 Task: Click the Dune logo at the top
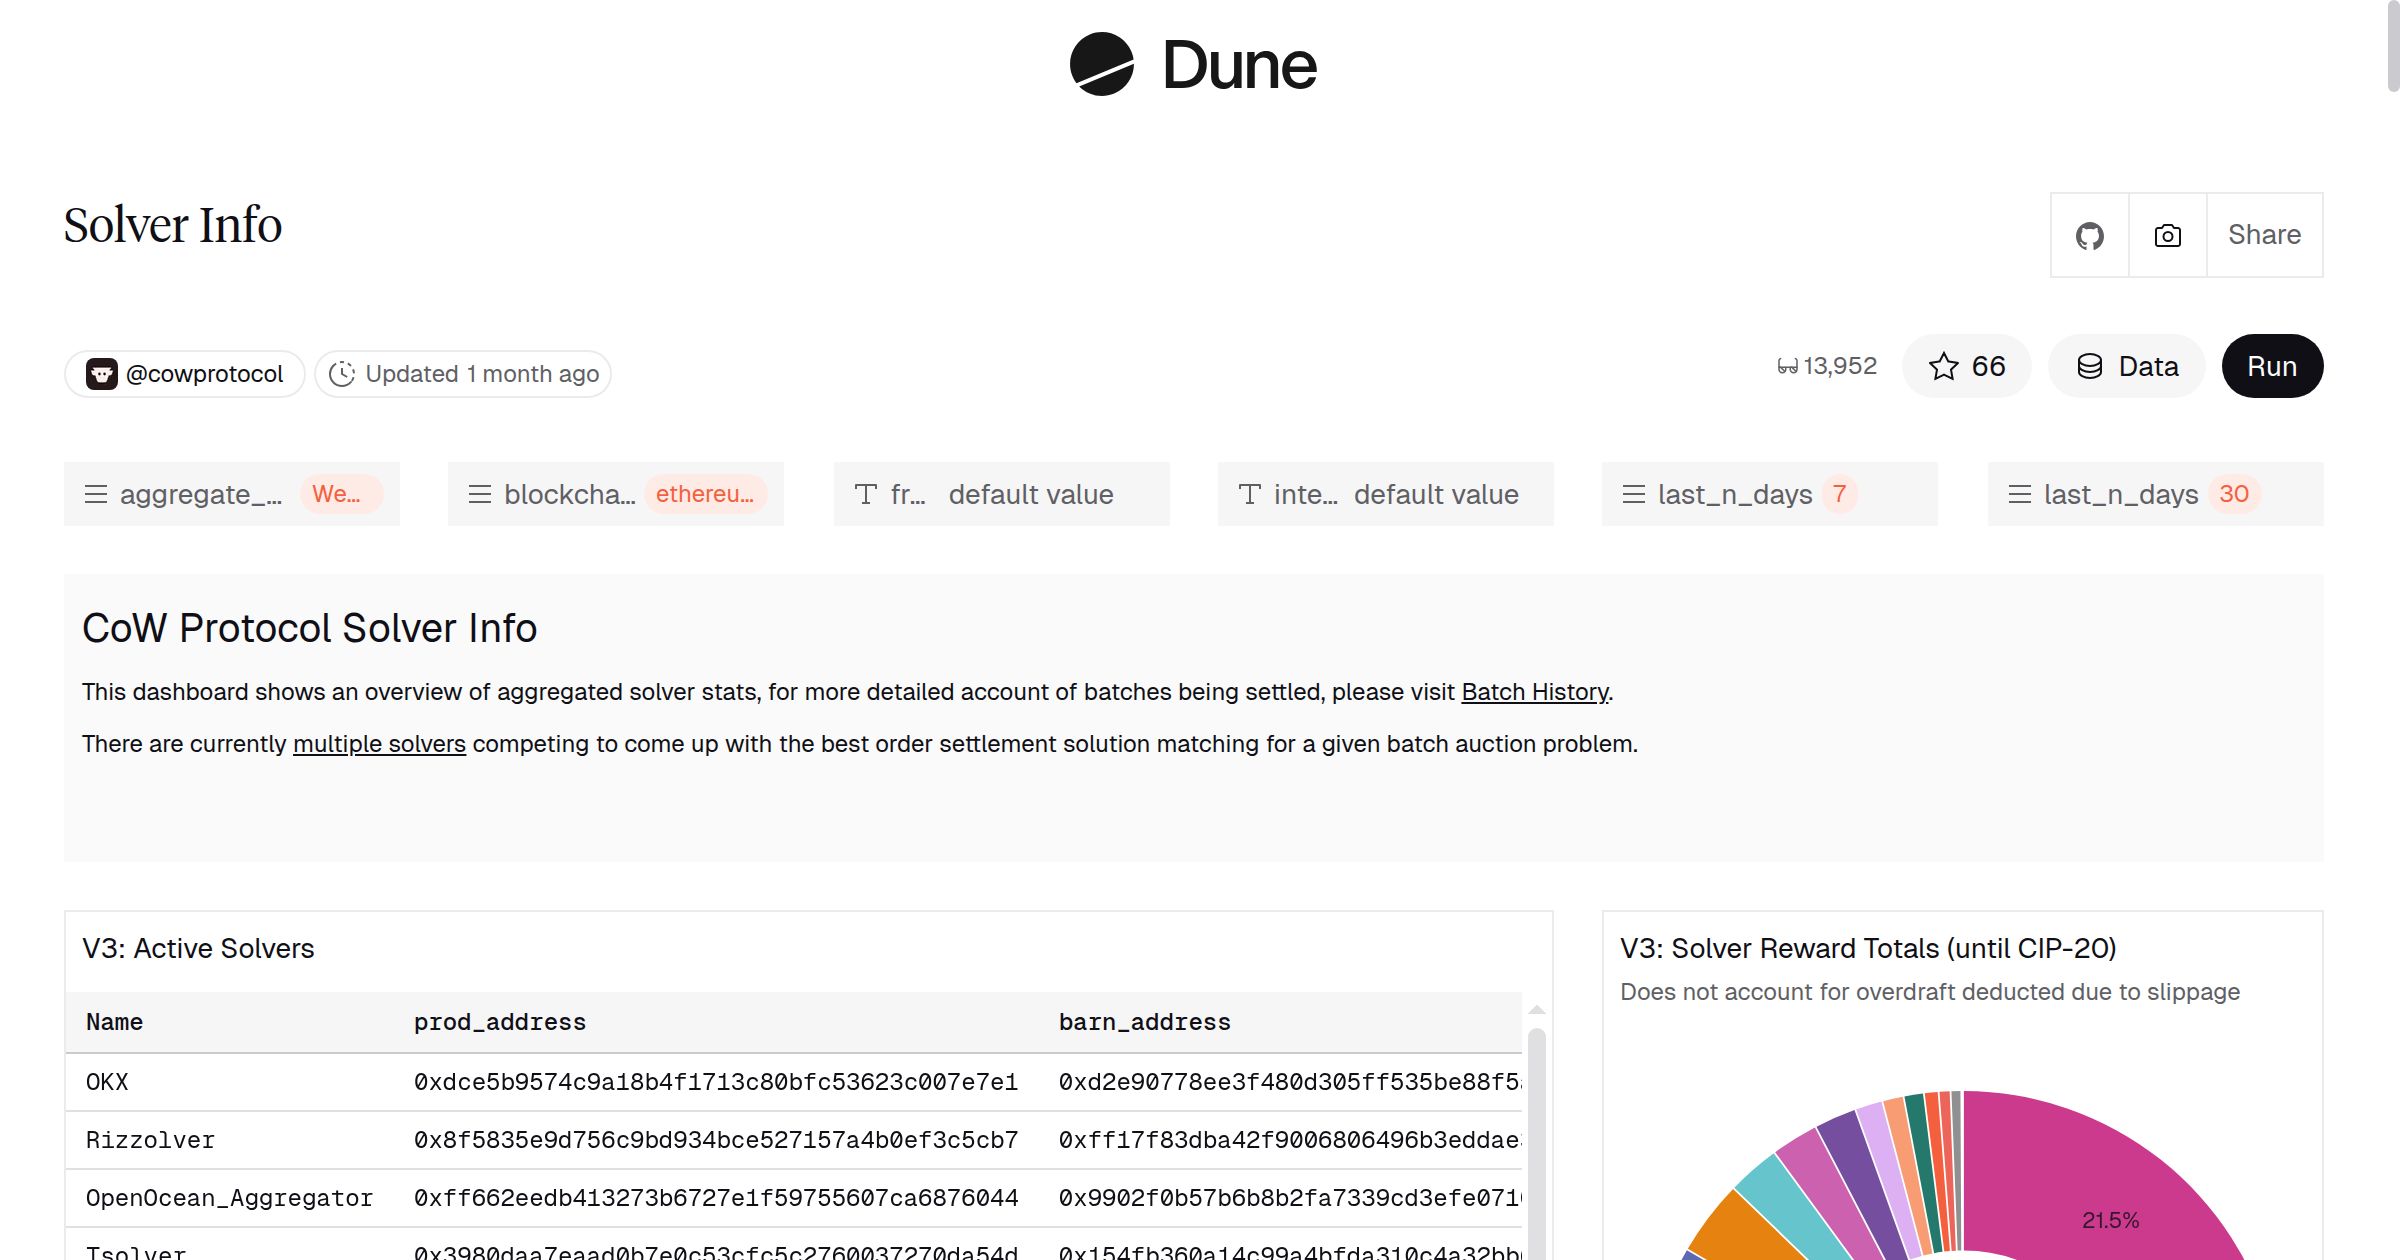click(x=1190, y=65)
